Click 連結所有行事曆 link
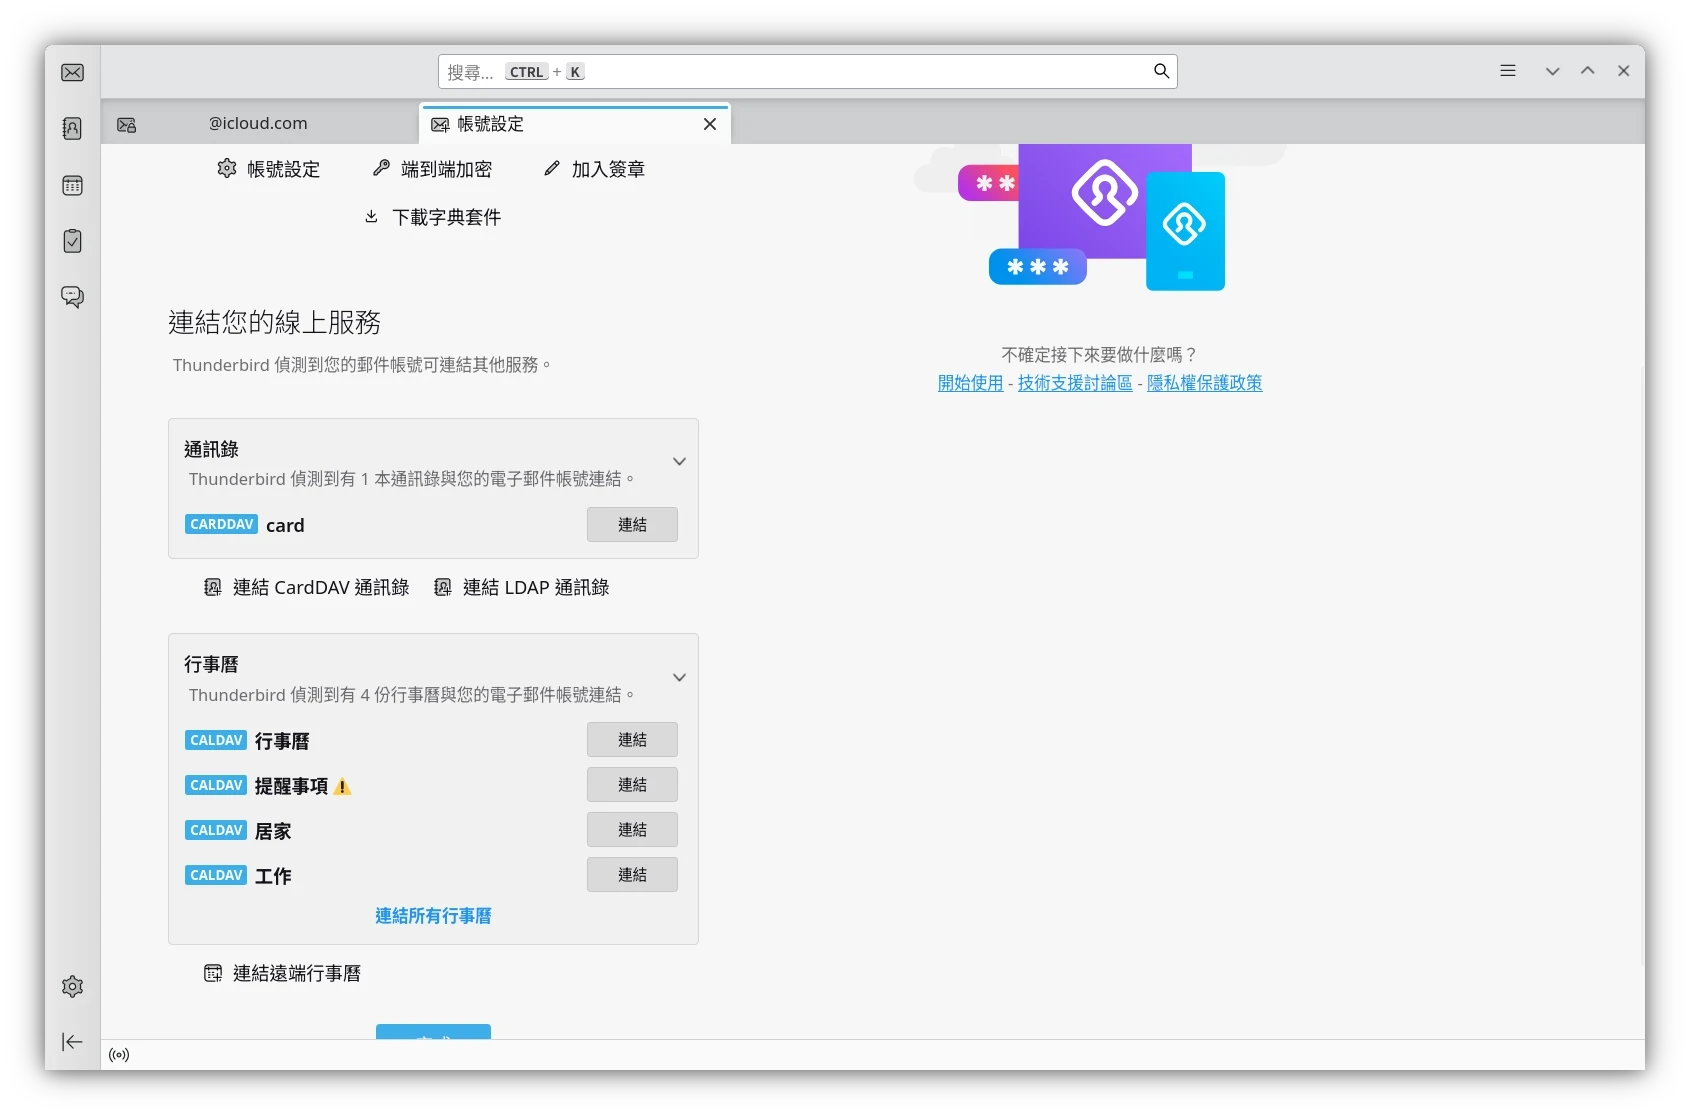The width and height of the screenshot is (1690, 1115). [x=432, y=915]
